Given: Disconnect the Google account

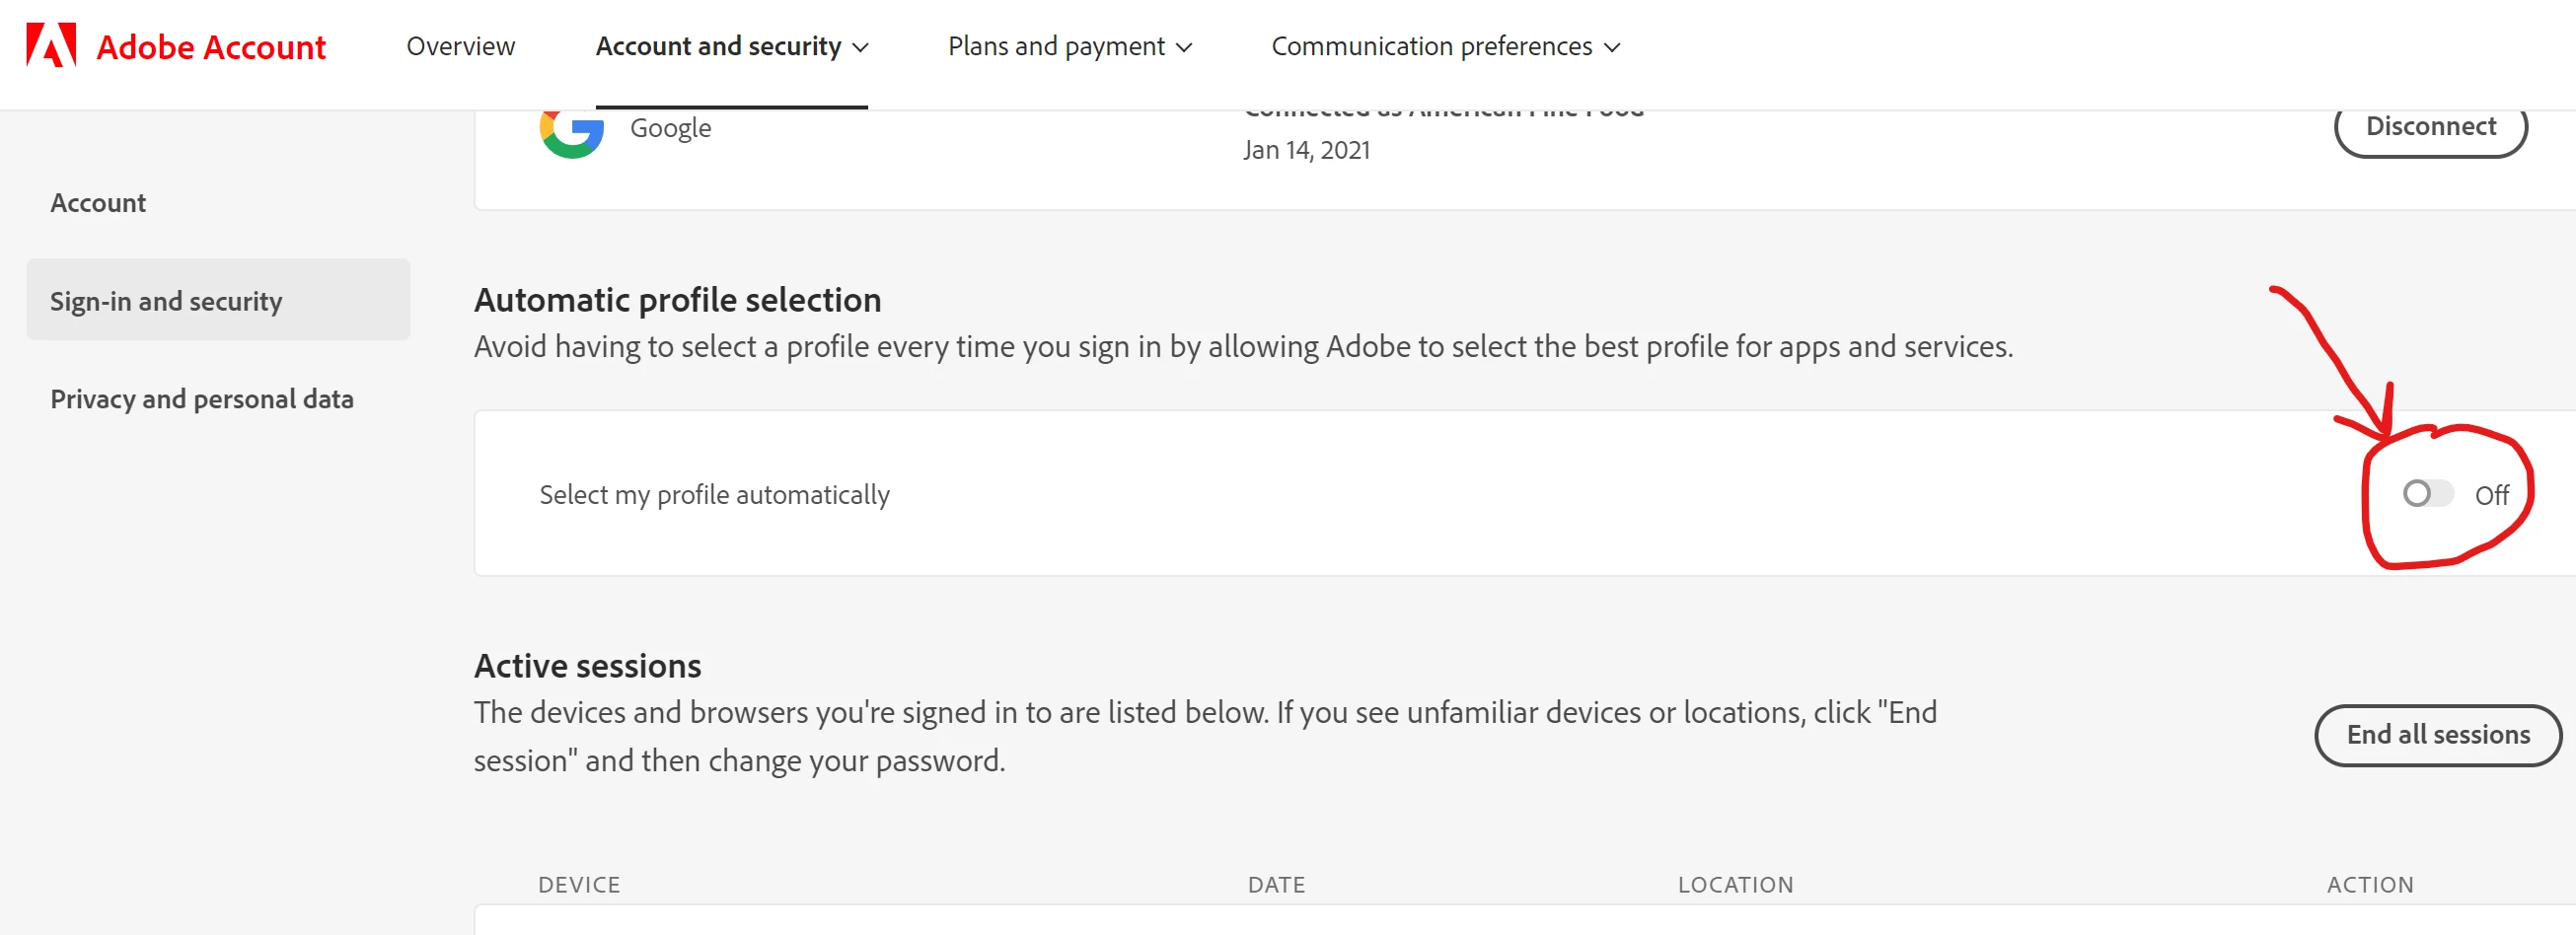Looking at the screenshot, I should pyautogui.click(x=2430, y=127).
